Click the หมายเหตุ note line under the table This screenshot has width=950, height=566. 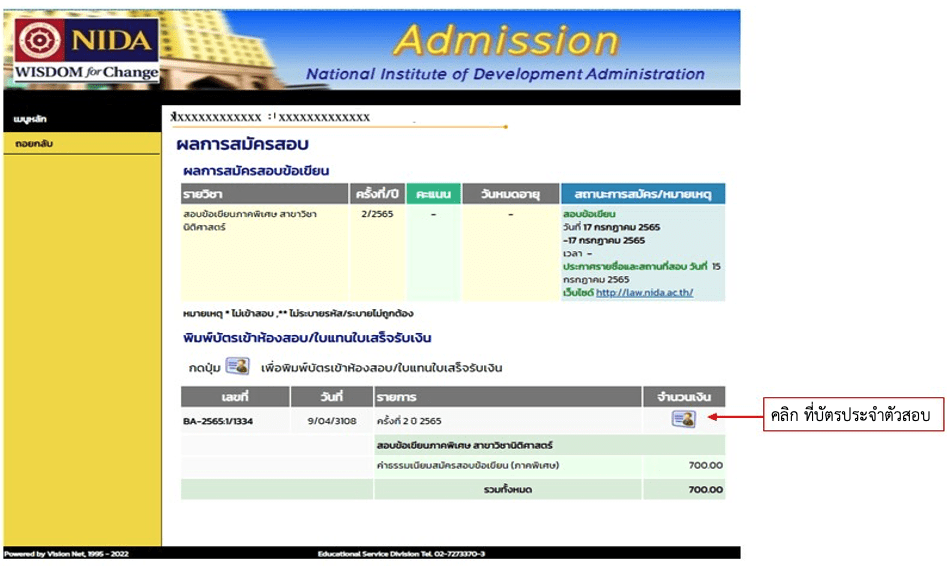coord(298,314)
